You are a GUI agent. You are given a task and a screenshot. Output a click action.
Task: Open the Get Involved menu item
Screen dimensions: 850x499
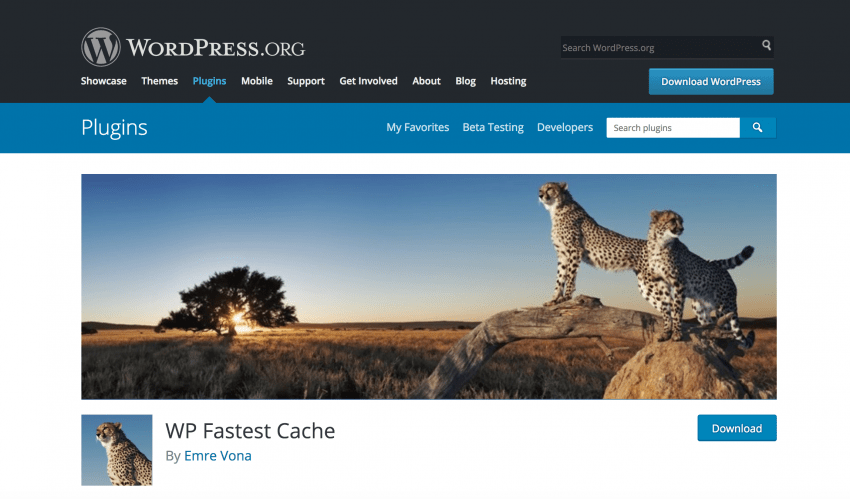[x=369, y=81]
